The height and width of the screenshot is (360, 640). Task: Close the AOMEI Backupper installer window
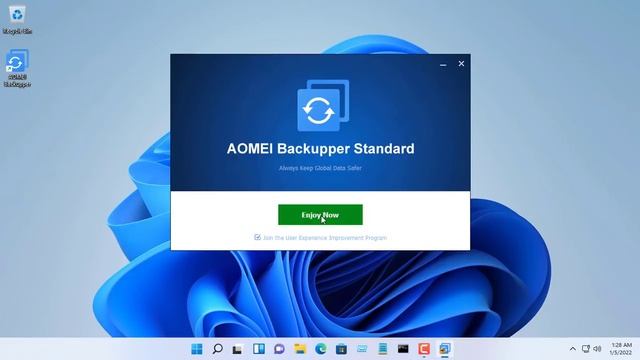coord(461,64)
